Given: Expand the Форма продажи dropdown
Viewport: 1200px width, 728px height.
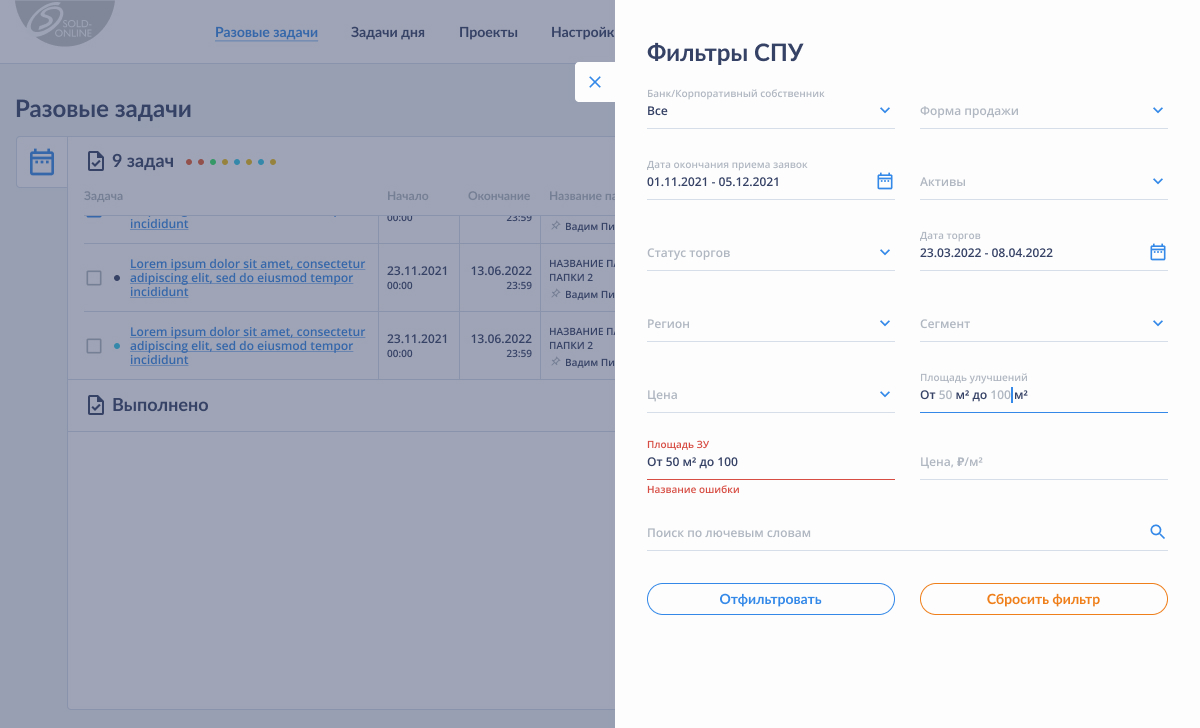Looking at the screenshot, I should click(x=1044, y=111).
